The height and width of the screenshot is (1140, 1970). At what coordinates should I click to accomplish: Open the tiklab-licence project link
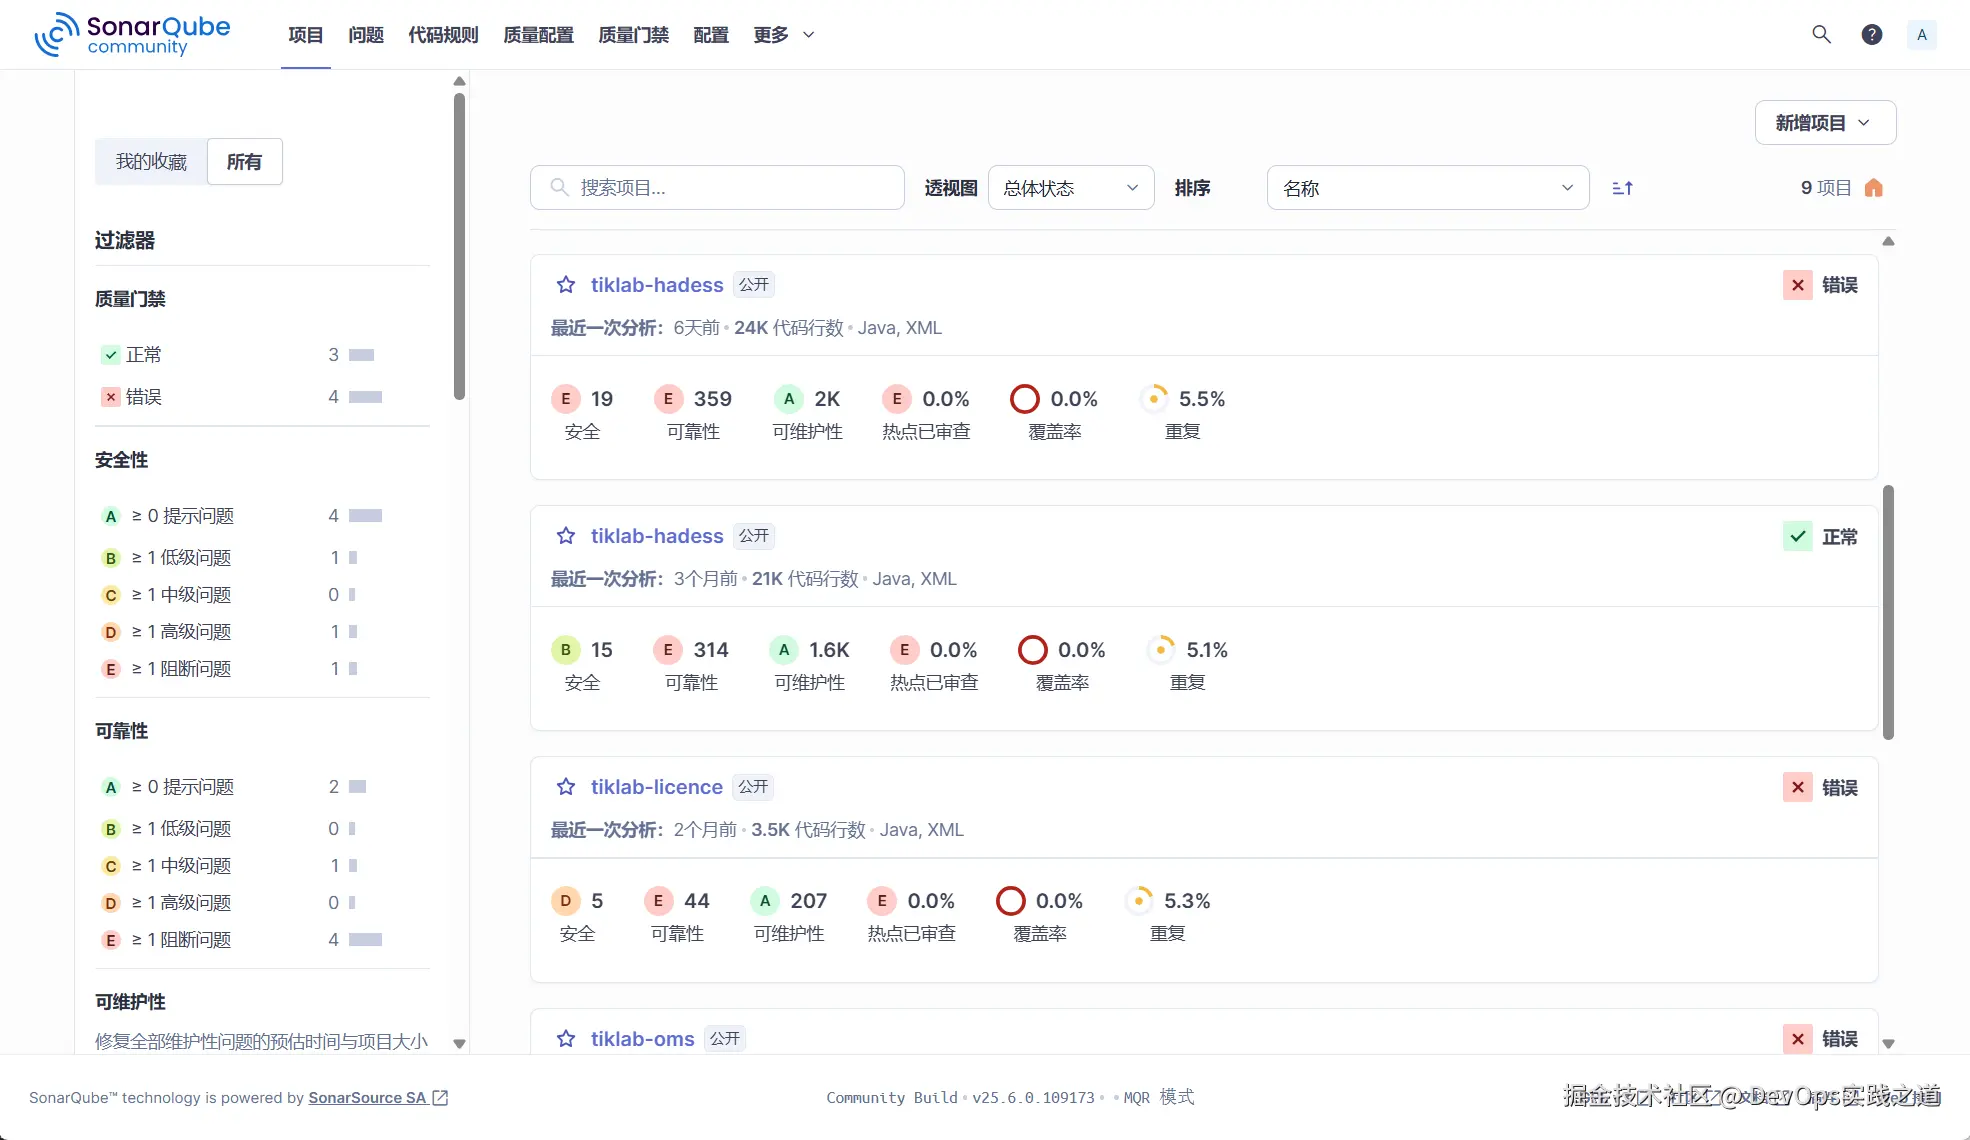click(656, 787)
